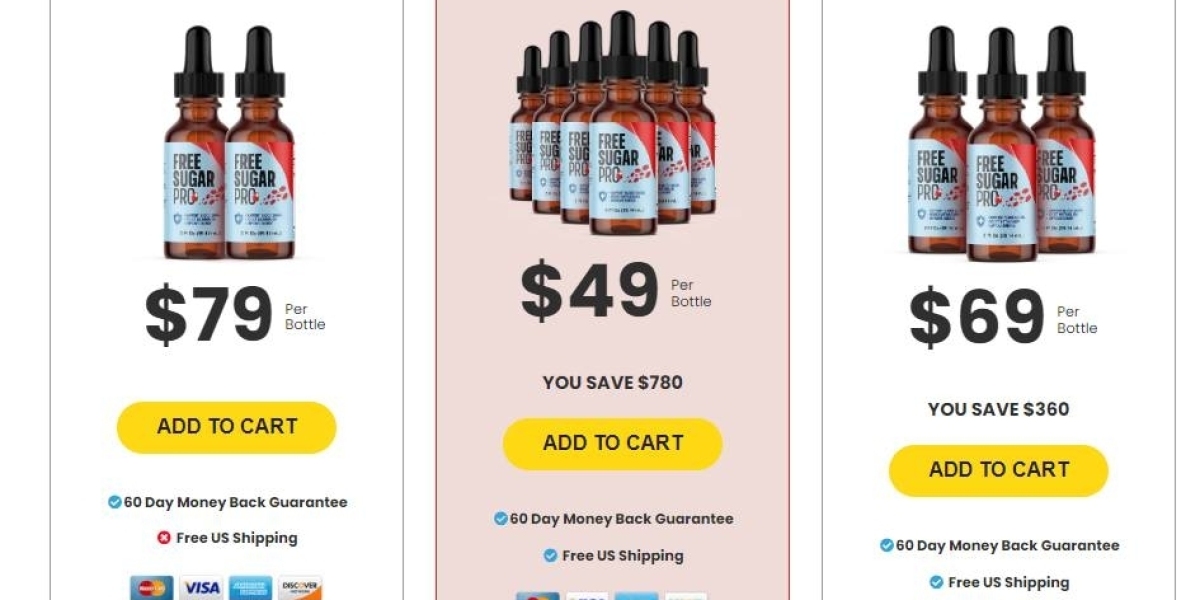Viewport: 1200px width, 600px height.
Task: Click blue checkmark beside $49 Free US Shipping
Action: tap(550, 555)
